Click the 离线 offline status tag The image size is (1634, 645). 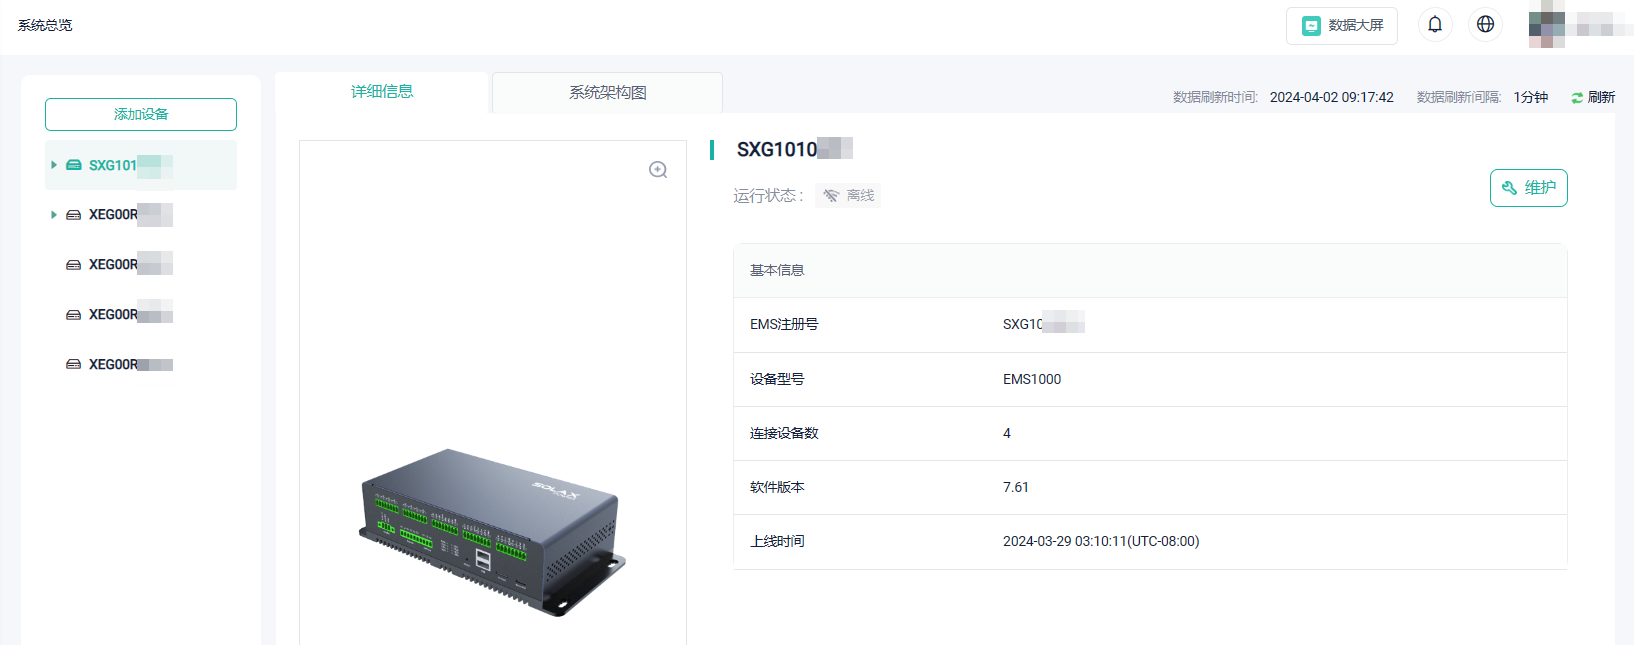pos(848,196)
